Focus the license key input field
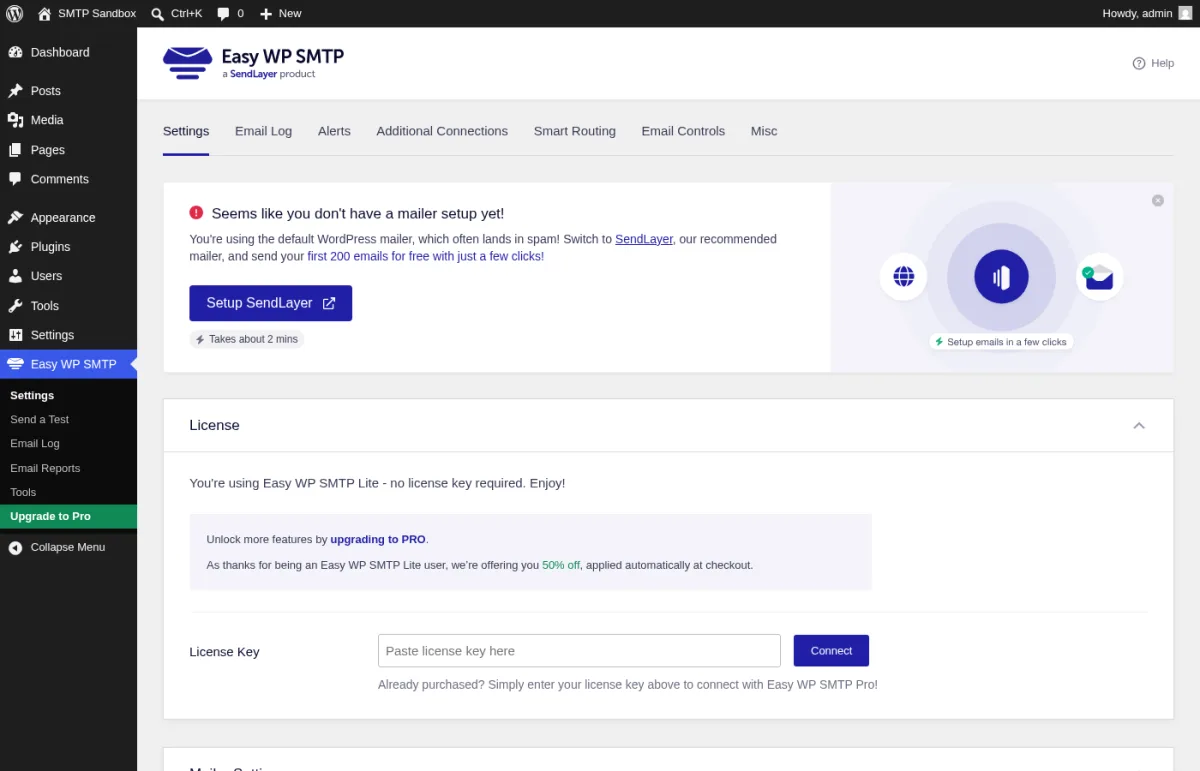The width and height of the screenshot is (1200, 771). point(579,651)
